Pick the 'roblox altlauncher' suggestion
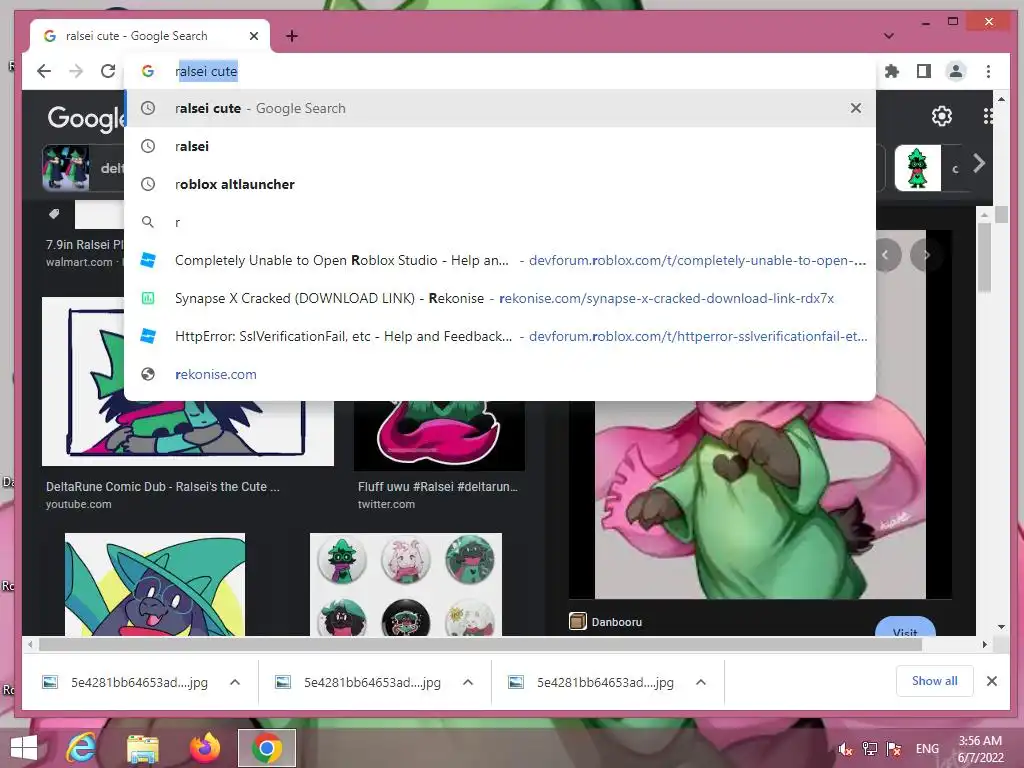 (500, 184)
